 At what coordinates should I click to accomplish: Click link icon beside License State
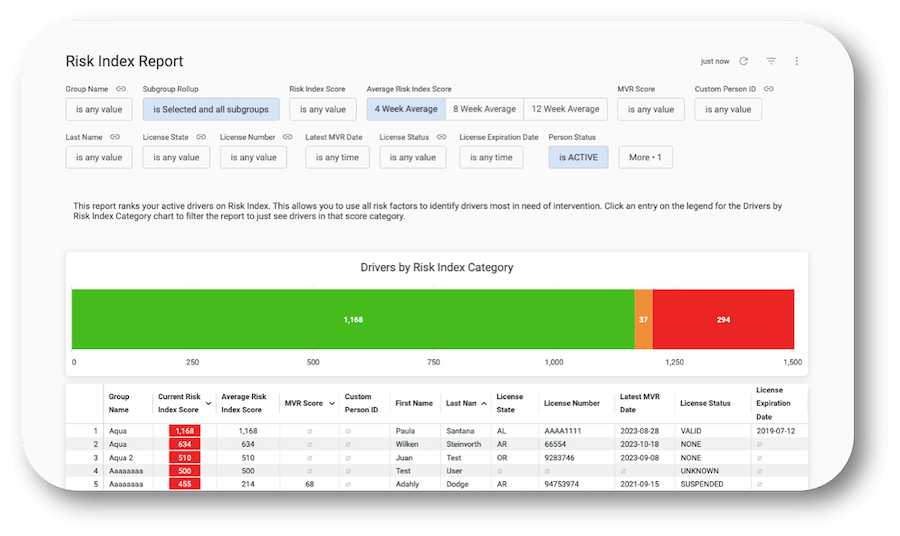coord(201,137)
